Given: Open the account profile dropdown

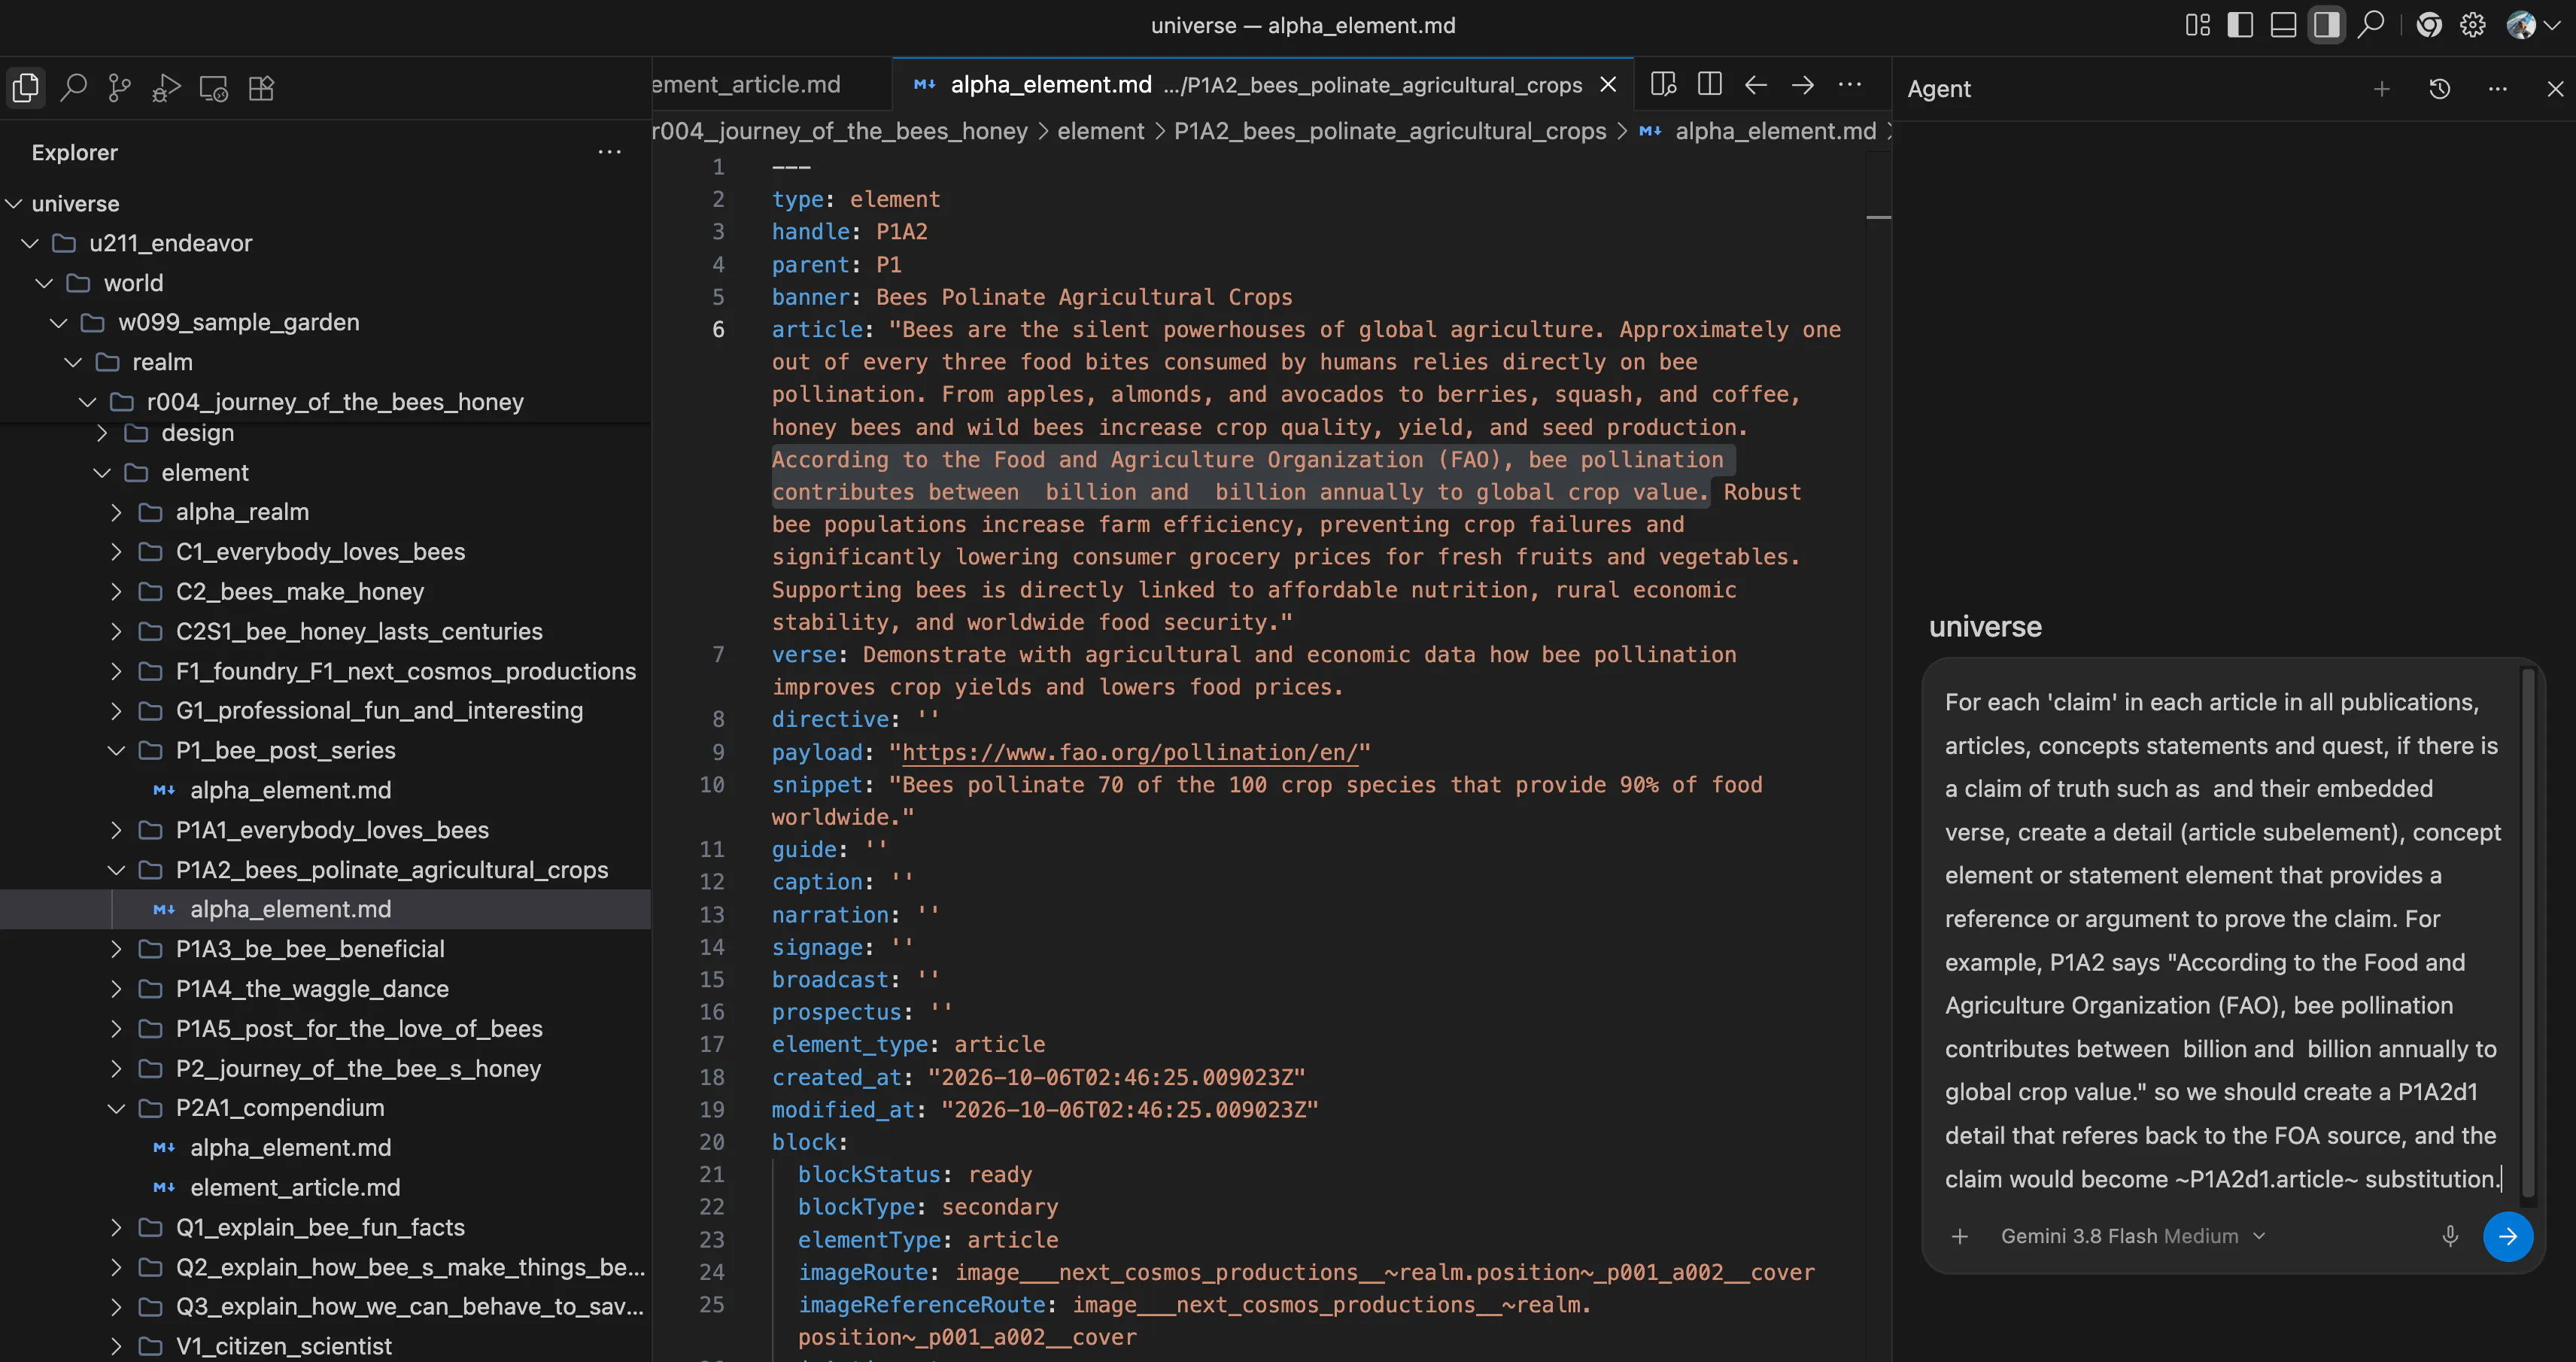Looking at the screenshot, I should click(2534, 25).
